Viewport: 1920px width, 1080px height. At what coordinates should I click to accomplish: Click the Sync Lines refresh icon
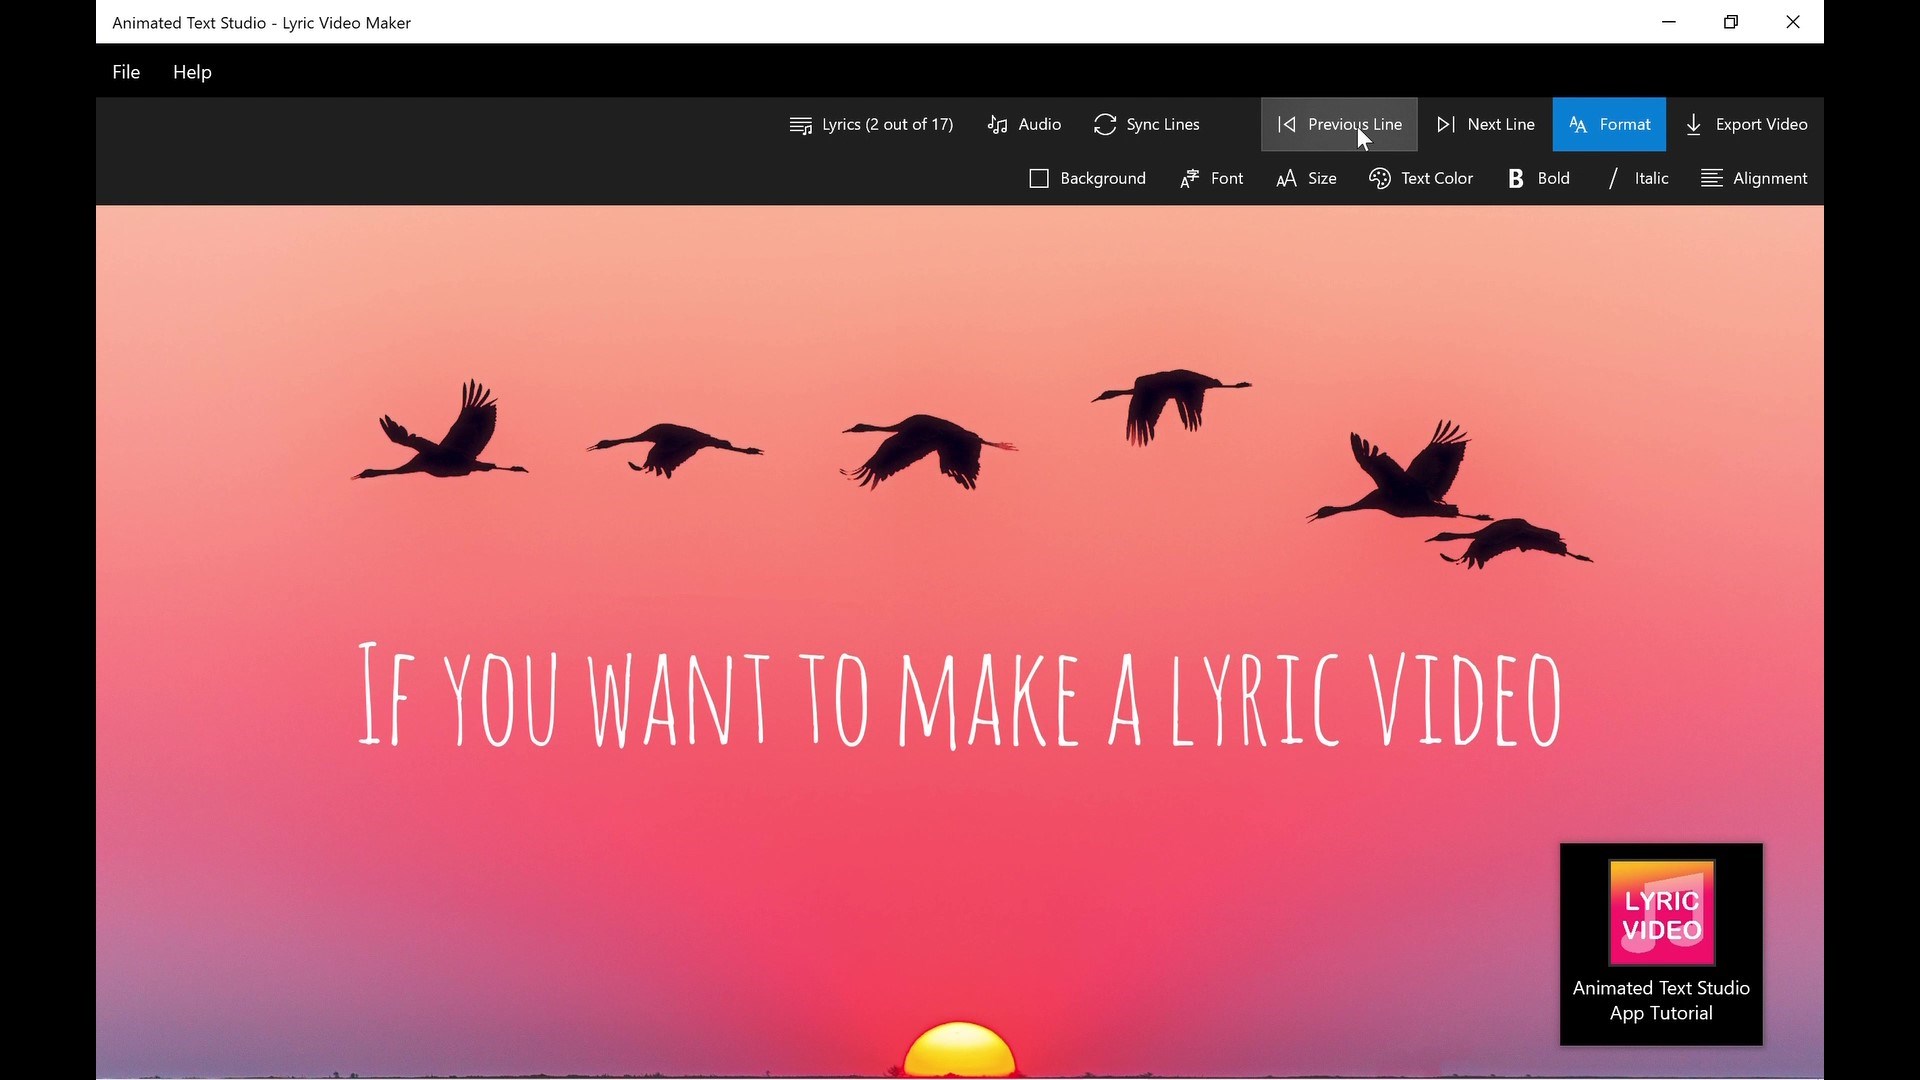point(1105,124)
